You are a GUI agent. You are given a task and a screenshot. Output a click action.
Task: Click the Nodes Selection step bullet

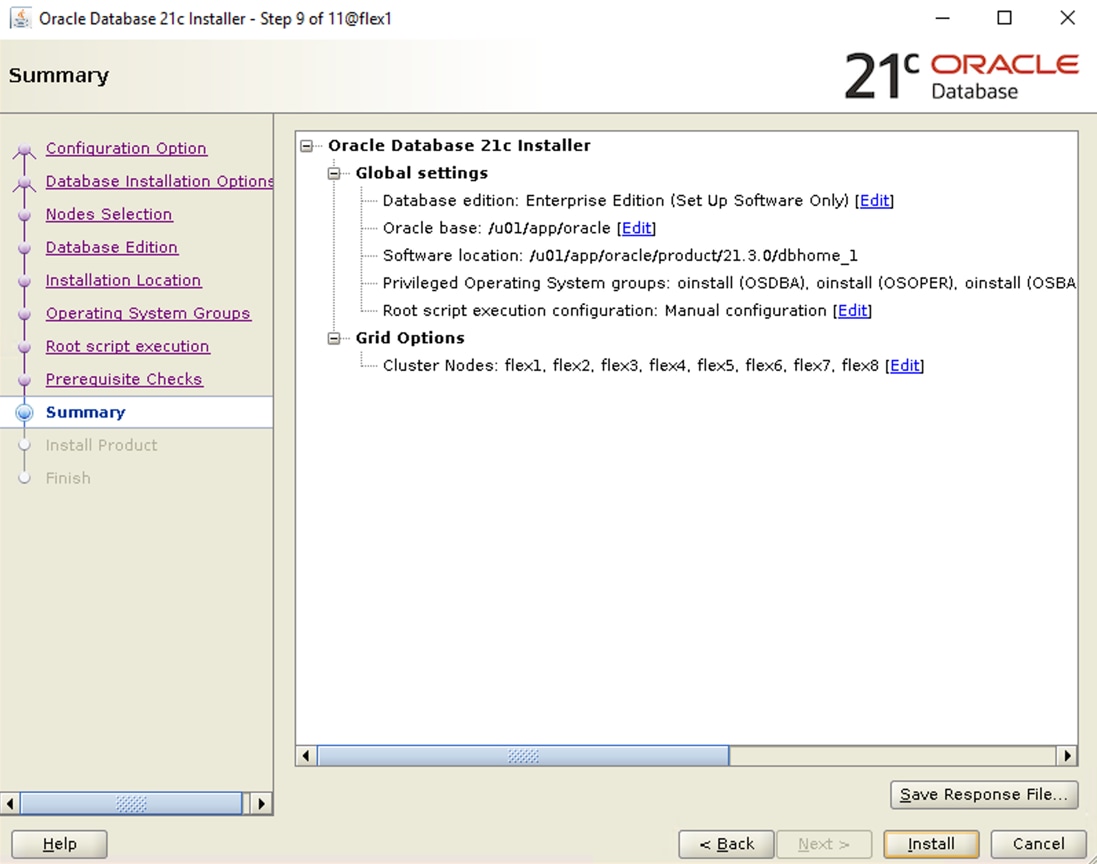point(24,215)
